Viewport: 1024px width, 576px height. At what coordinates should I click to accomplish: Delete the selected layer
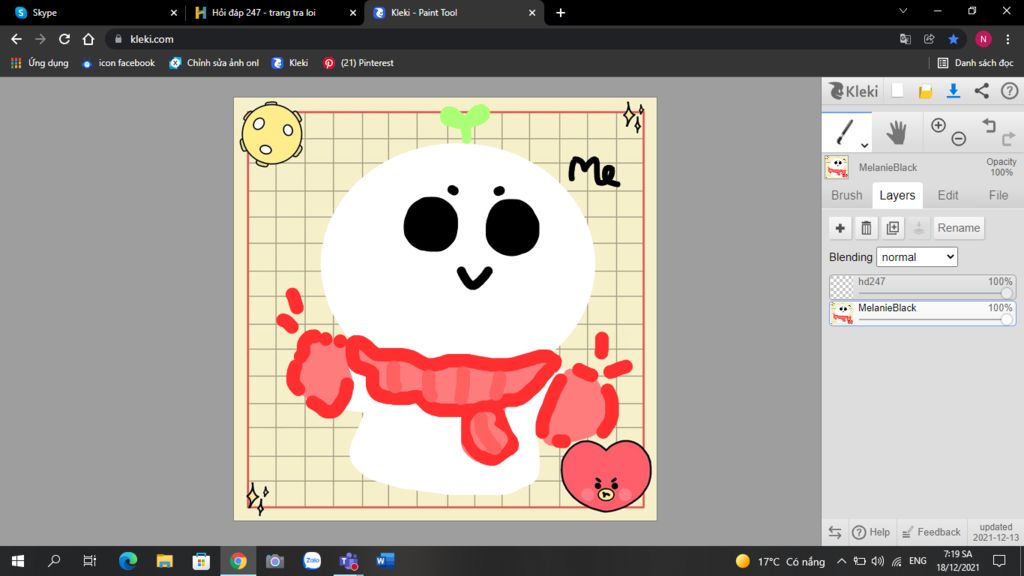866,228
